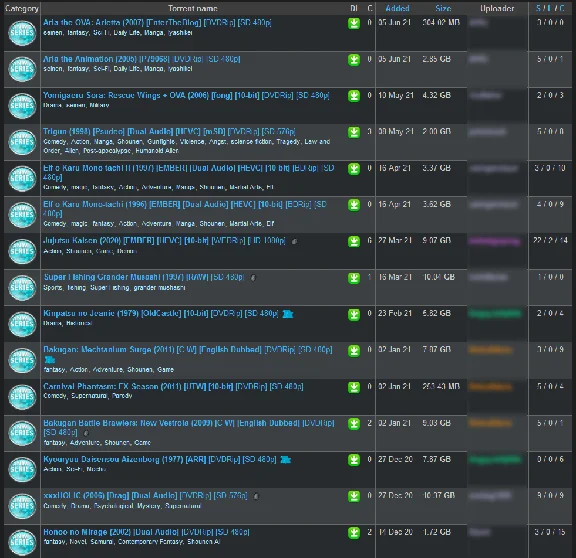Click the Category column header
This screenshot has width=576, height=558.
(x=22, y=8)
